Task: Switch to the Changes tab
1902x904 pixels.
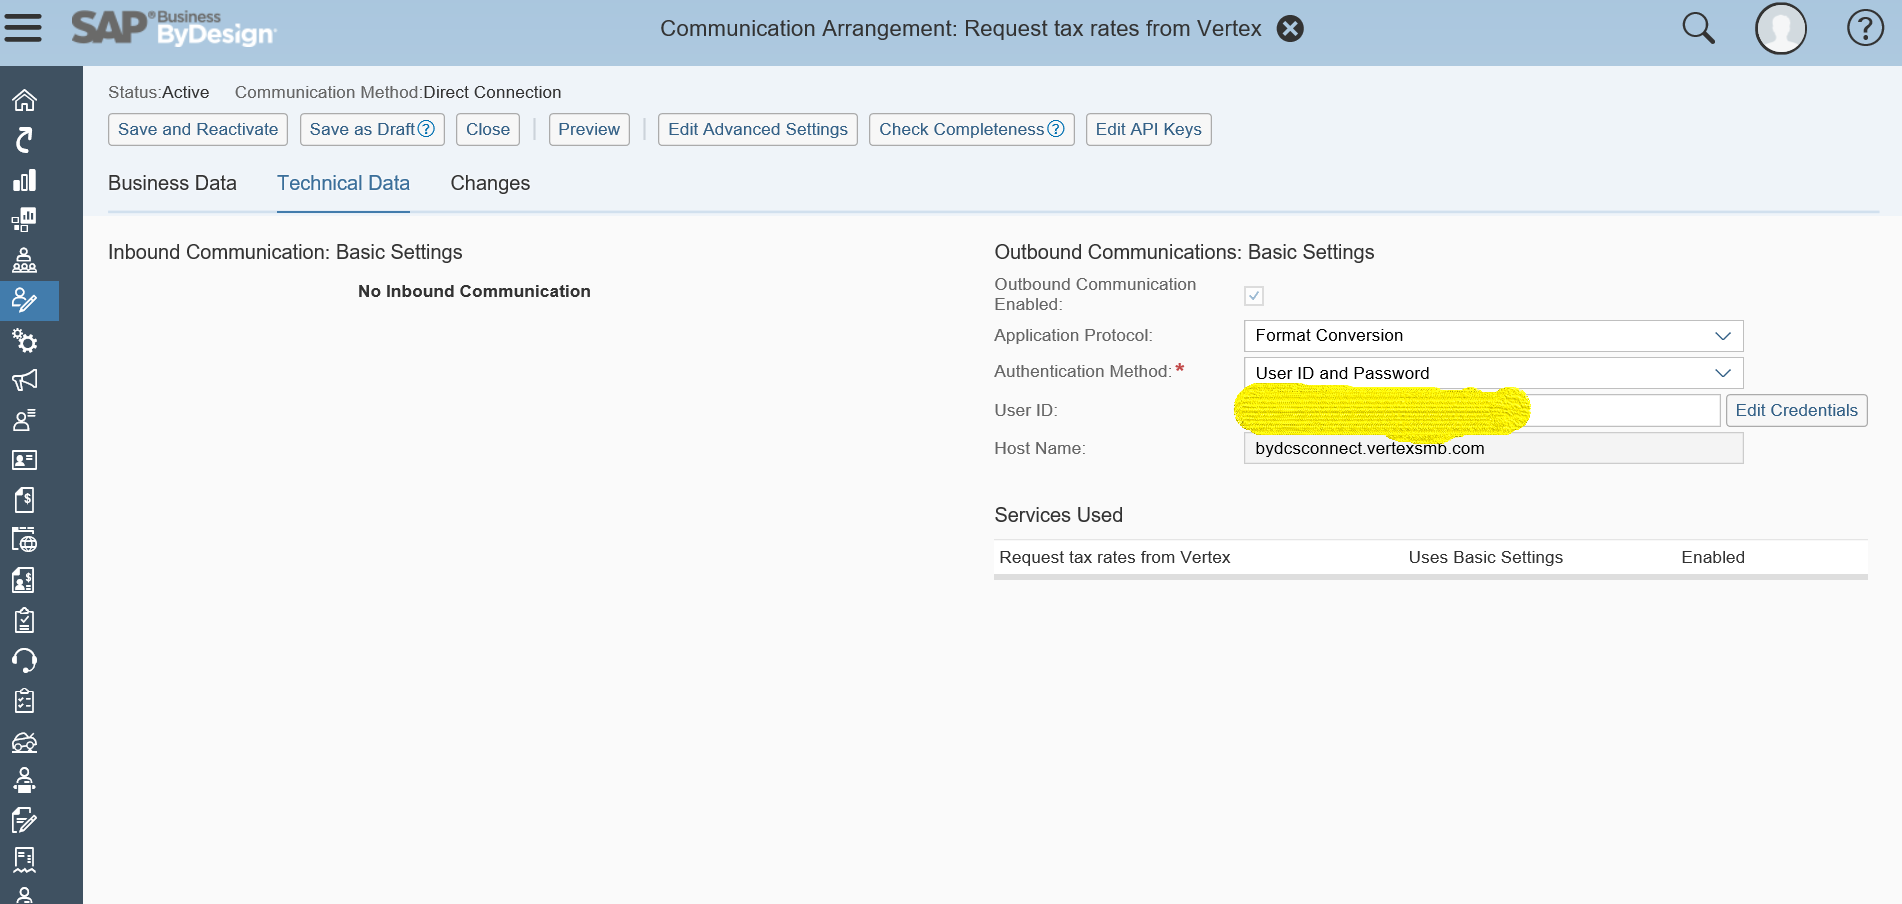Action: (490, 184)
